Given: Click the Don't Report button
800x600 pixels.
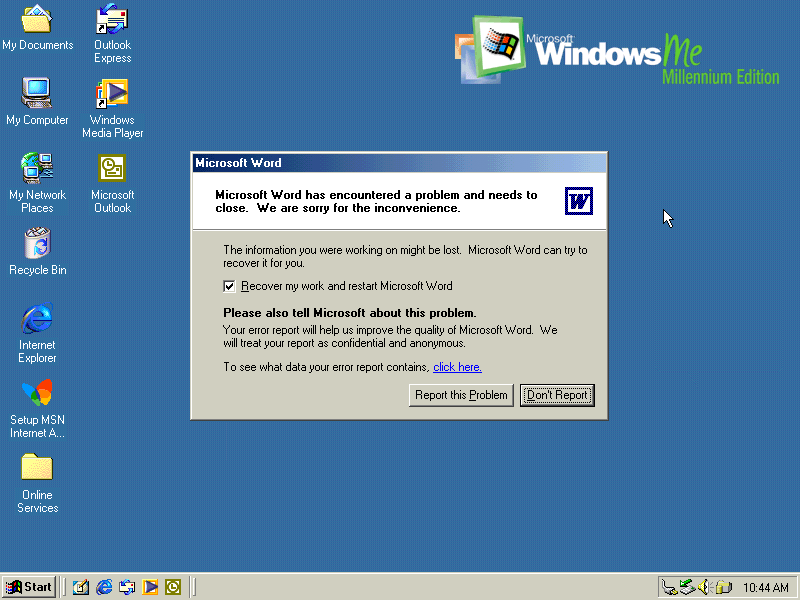Looking at the screenshot, I should [x=557, y=395].
